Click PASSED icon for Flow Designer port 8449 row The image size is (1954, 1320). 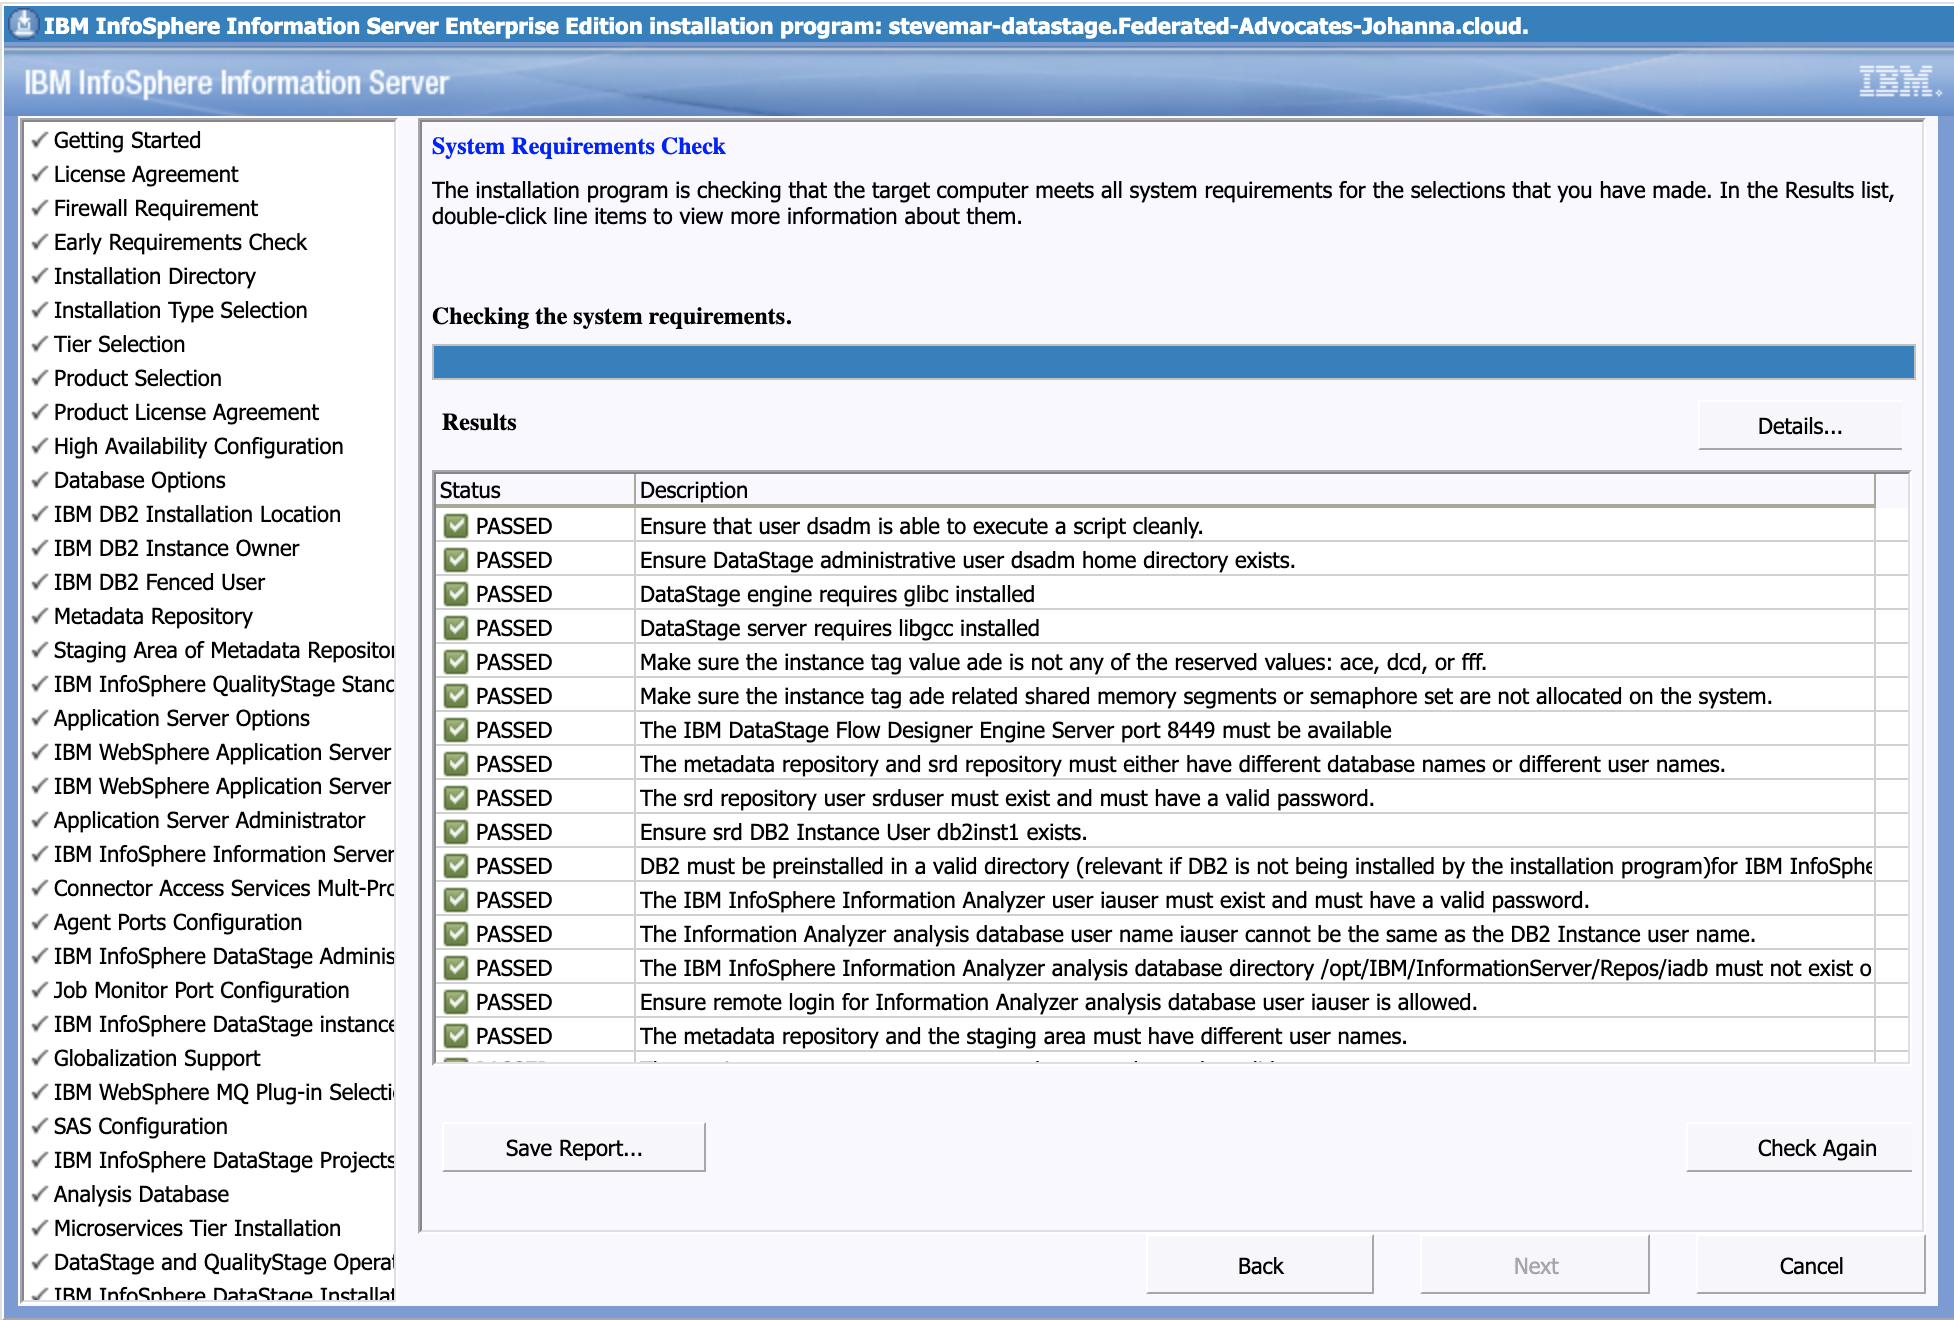click(456, 730)
